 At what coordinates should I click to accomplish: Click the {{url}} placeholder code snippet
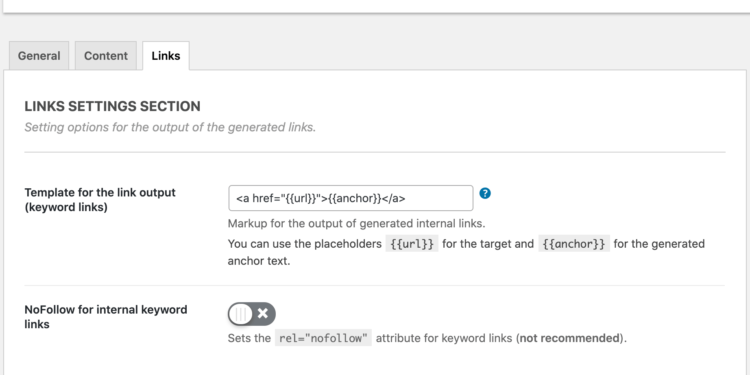pyautogui.click(x=412, y=244)
